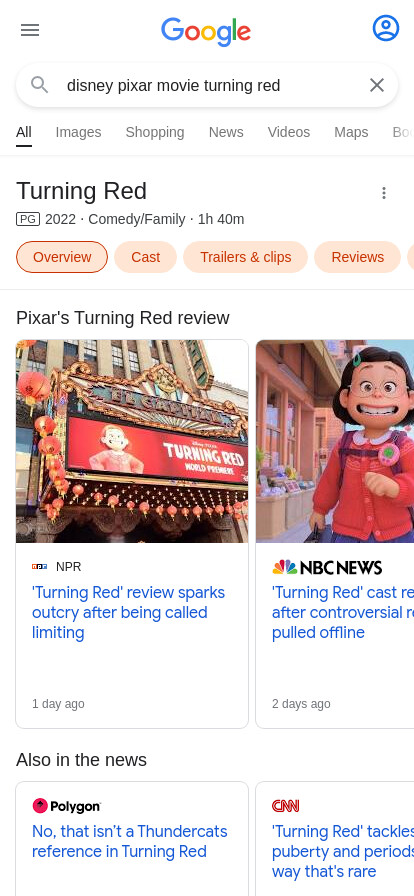Select the Maps tab
This screenshot has width=414, height=896.
pyautogui.click(x=351, y=132)
